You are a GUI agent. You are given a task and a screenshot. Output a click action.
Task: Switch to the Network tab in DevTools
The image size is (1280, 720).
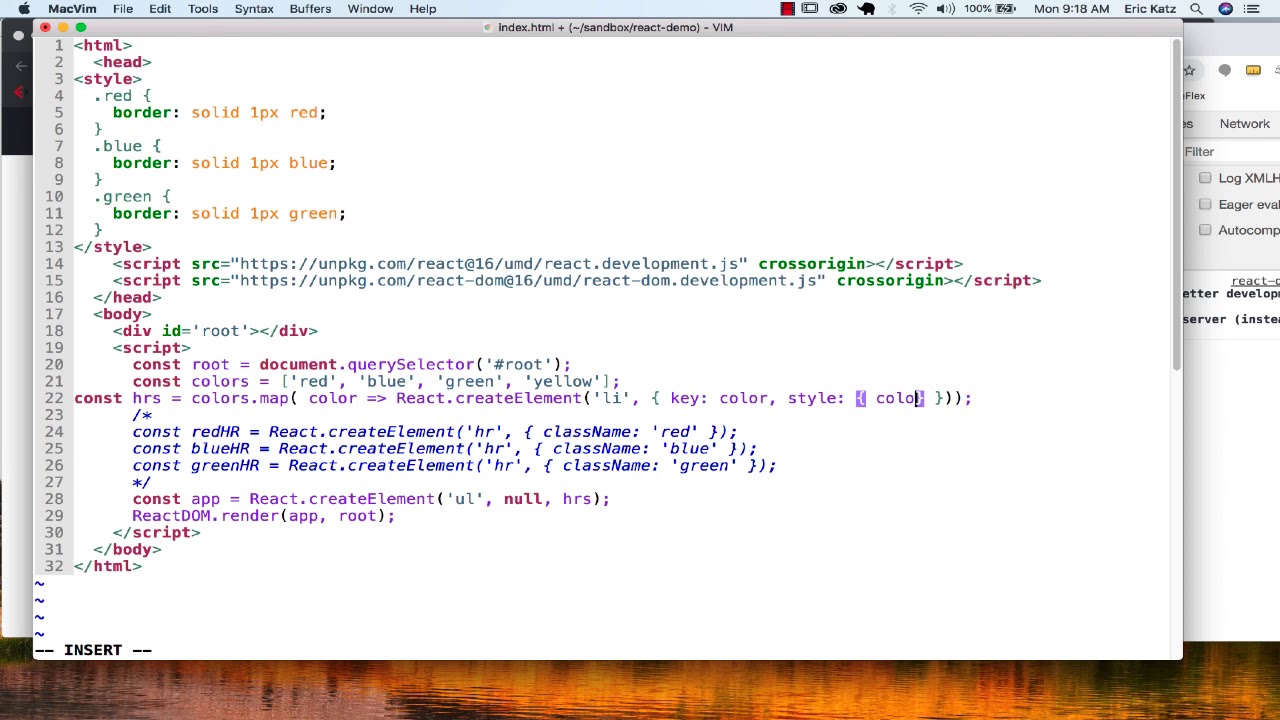point(1244,124)
